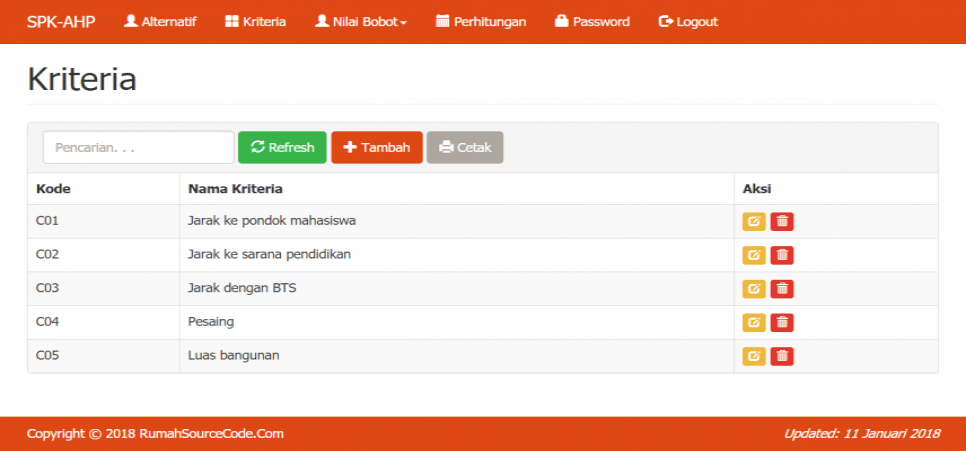Remove the Pesaing row with trash icon
The image size is (966, 451).
pos(782,322)
